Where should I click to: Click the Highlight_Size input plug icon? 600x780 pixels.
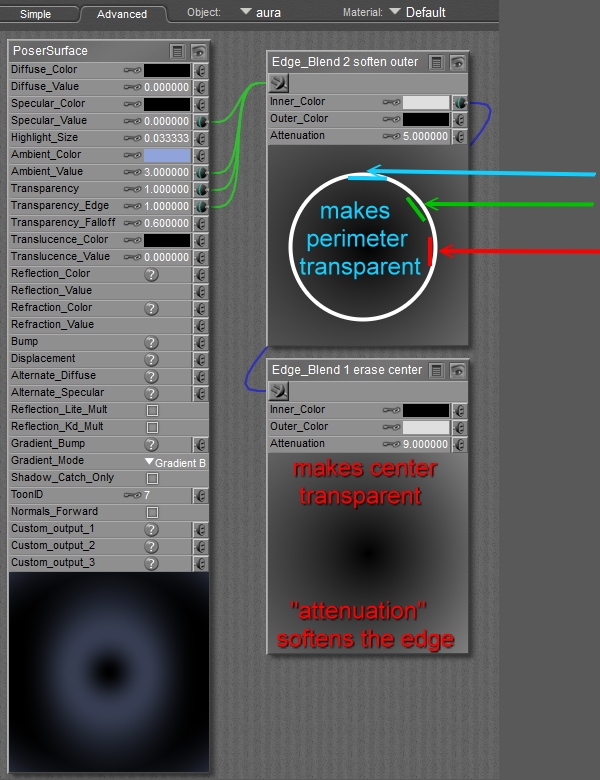200,138
